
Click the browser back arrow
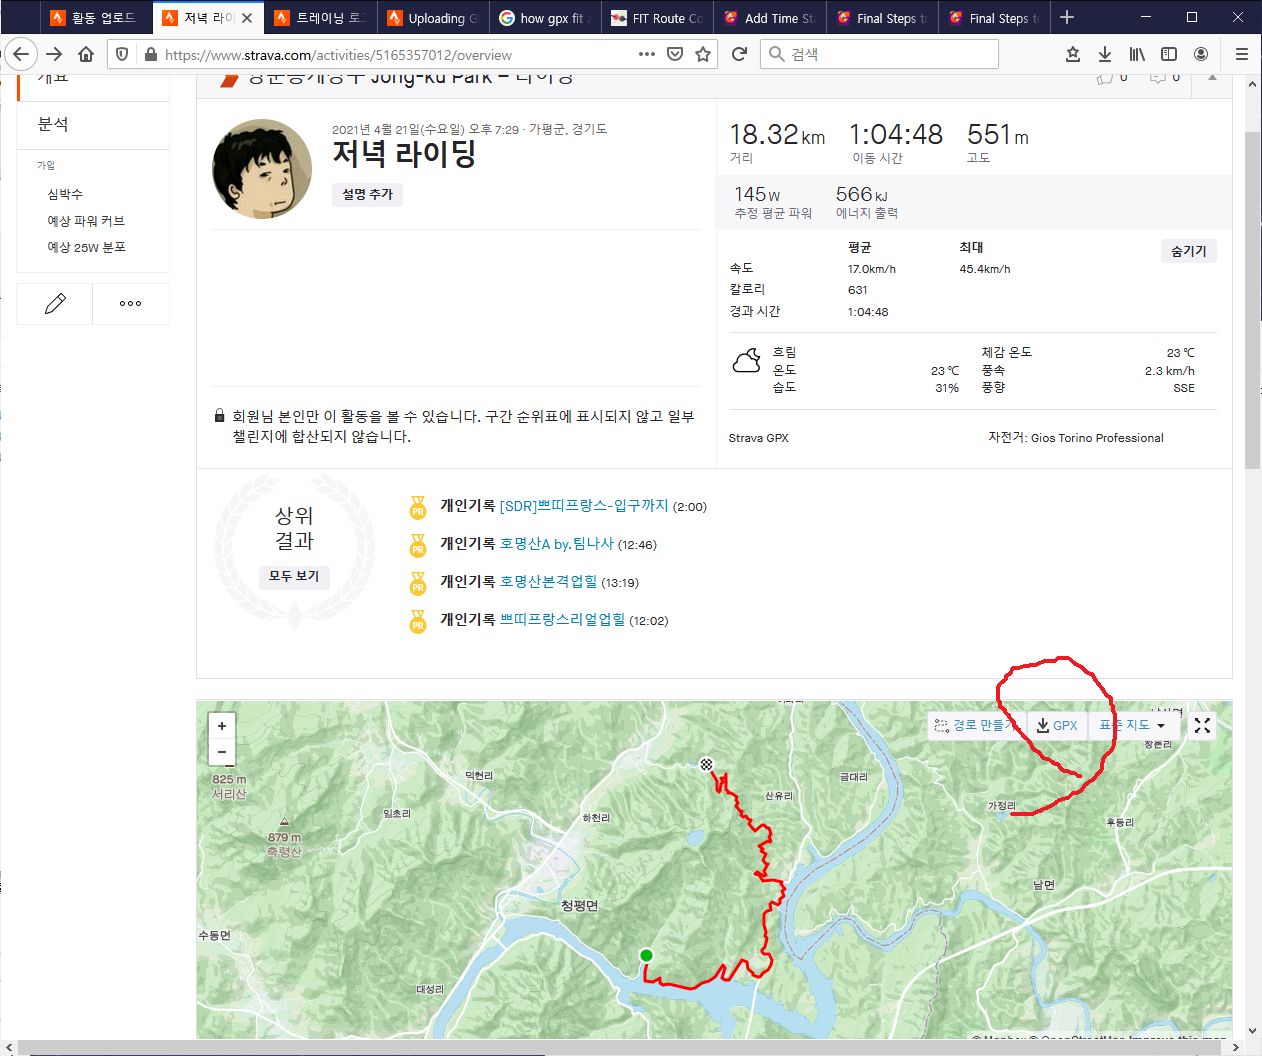[x=21, y=54]
